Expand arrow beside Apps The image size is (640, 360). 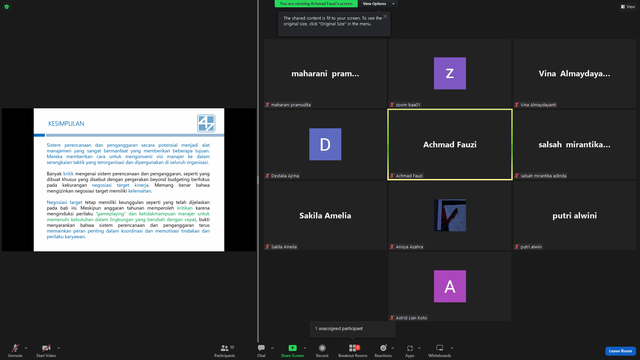tap(419, 348)
